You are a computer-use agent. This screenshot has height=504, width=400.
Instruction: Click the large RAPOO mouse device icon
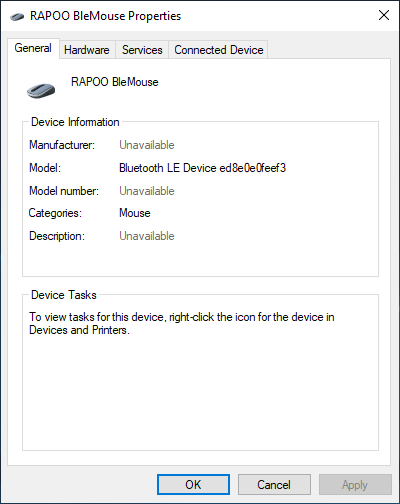point(41,91)
